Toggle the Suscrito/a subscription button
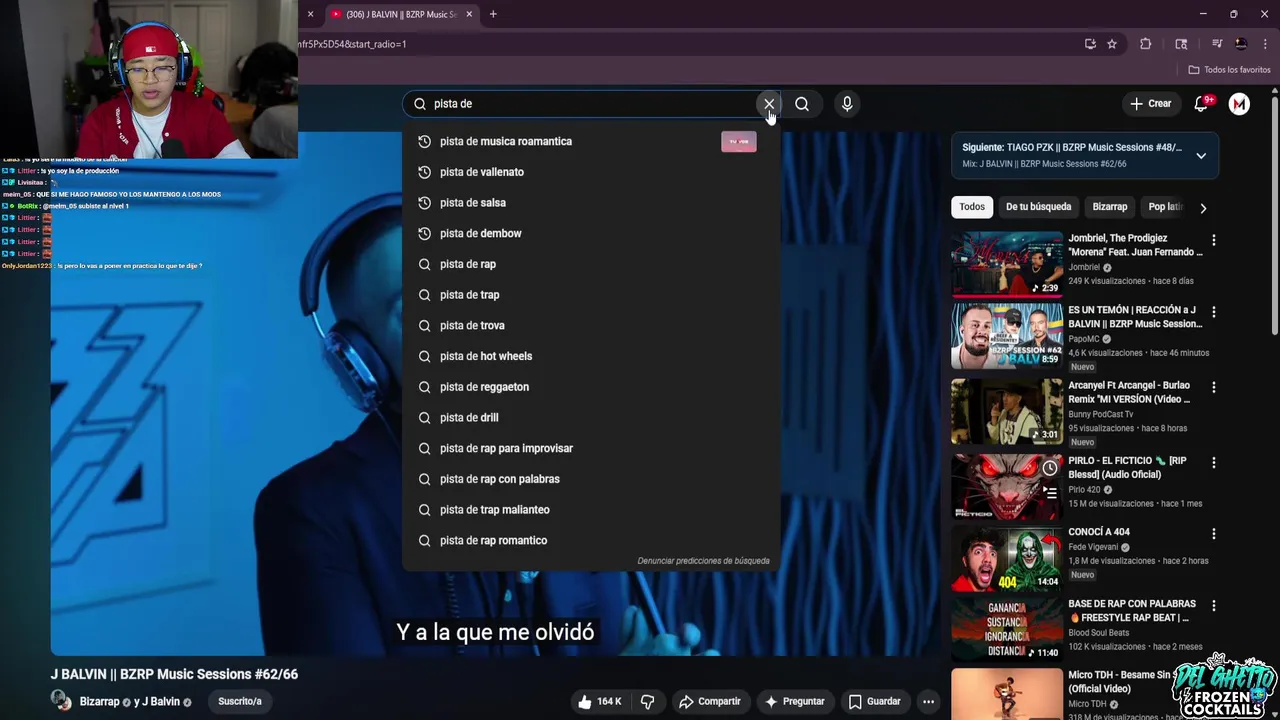The width and height of the screenshot is (1280, 720). [x=240, y=701]
